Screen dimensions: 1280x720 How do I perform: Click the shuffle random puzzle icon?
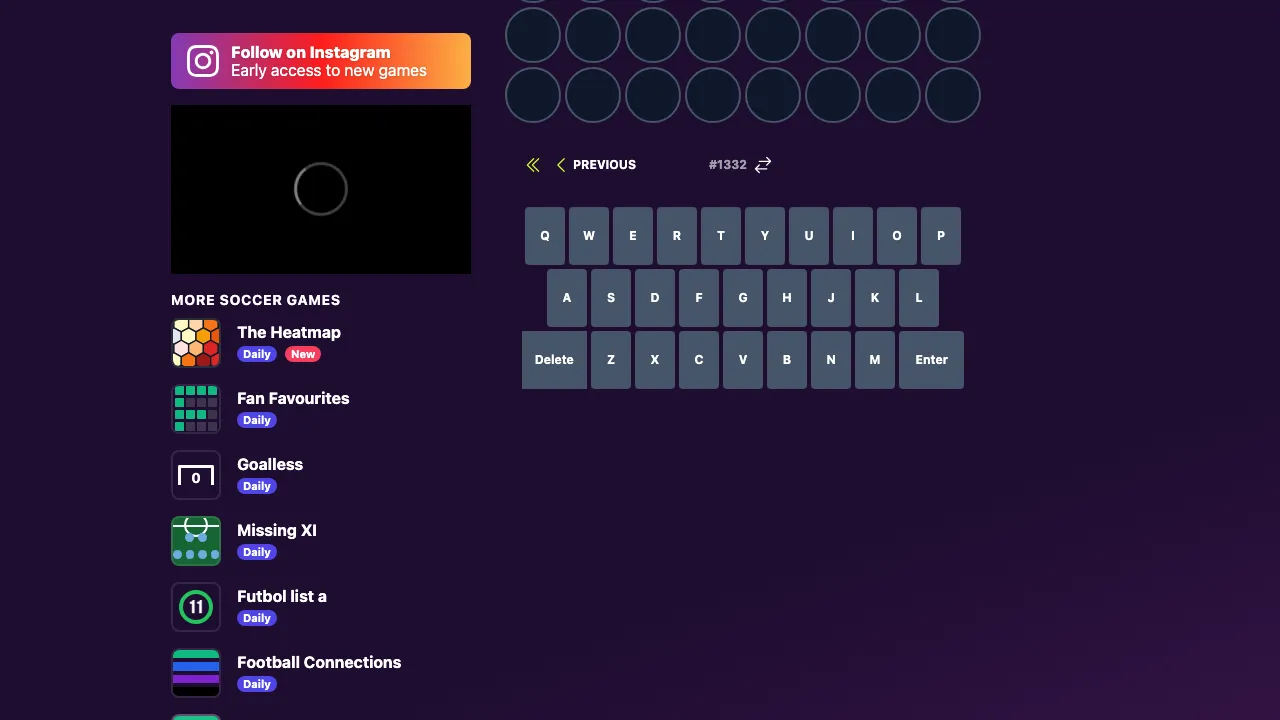tap(763, 165)
